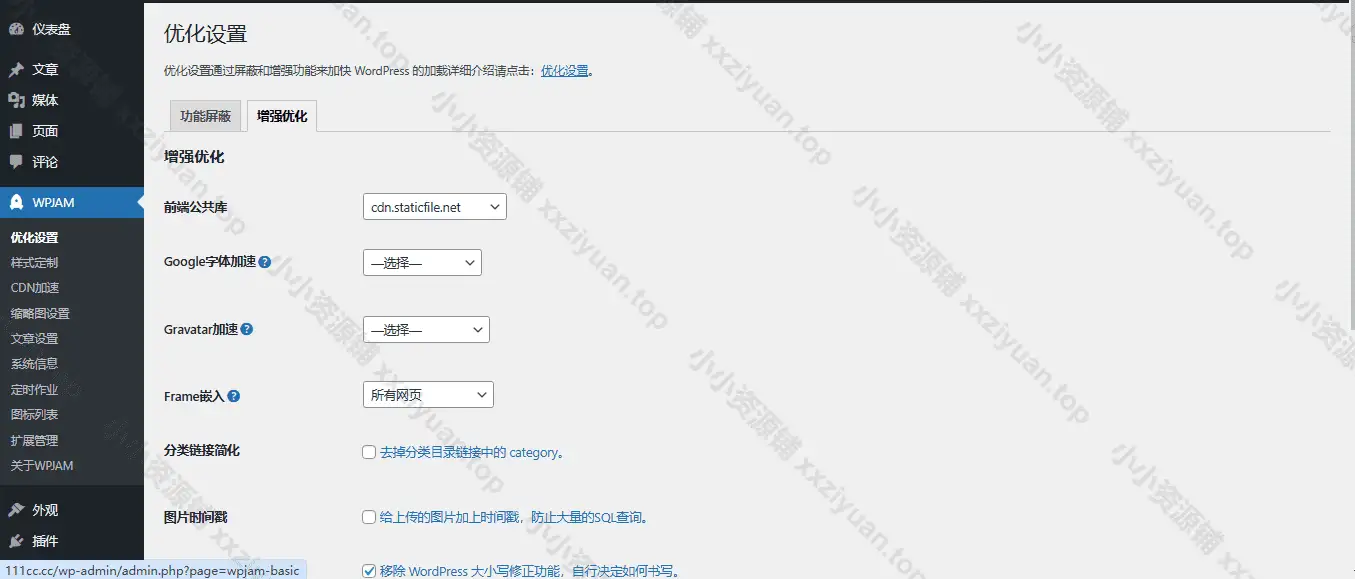Click the Comments bubble icon (评论)
Image resolution: width=1355 pixels, height=579 pixels.
coord(16,162)
